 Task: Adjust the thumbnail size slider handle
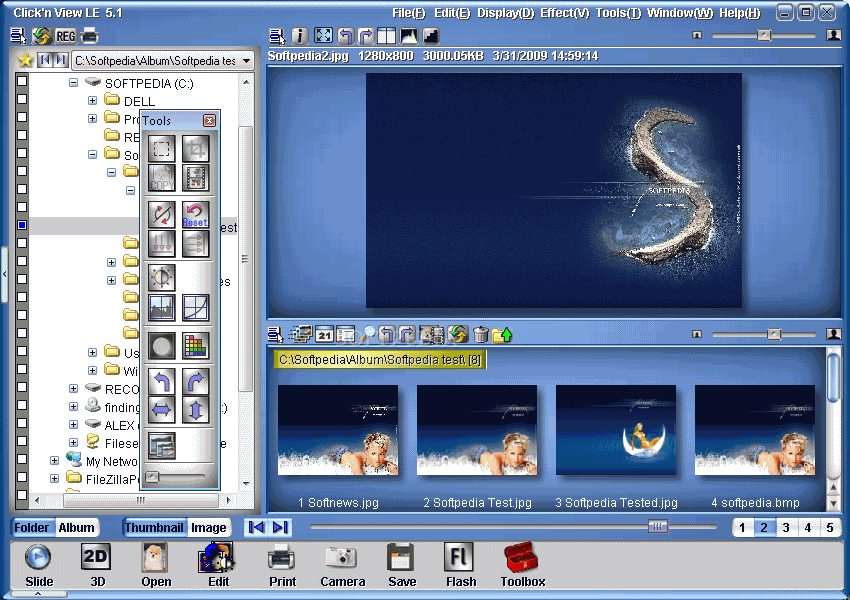774,334
